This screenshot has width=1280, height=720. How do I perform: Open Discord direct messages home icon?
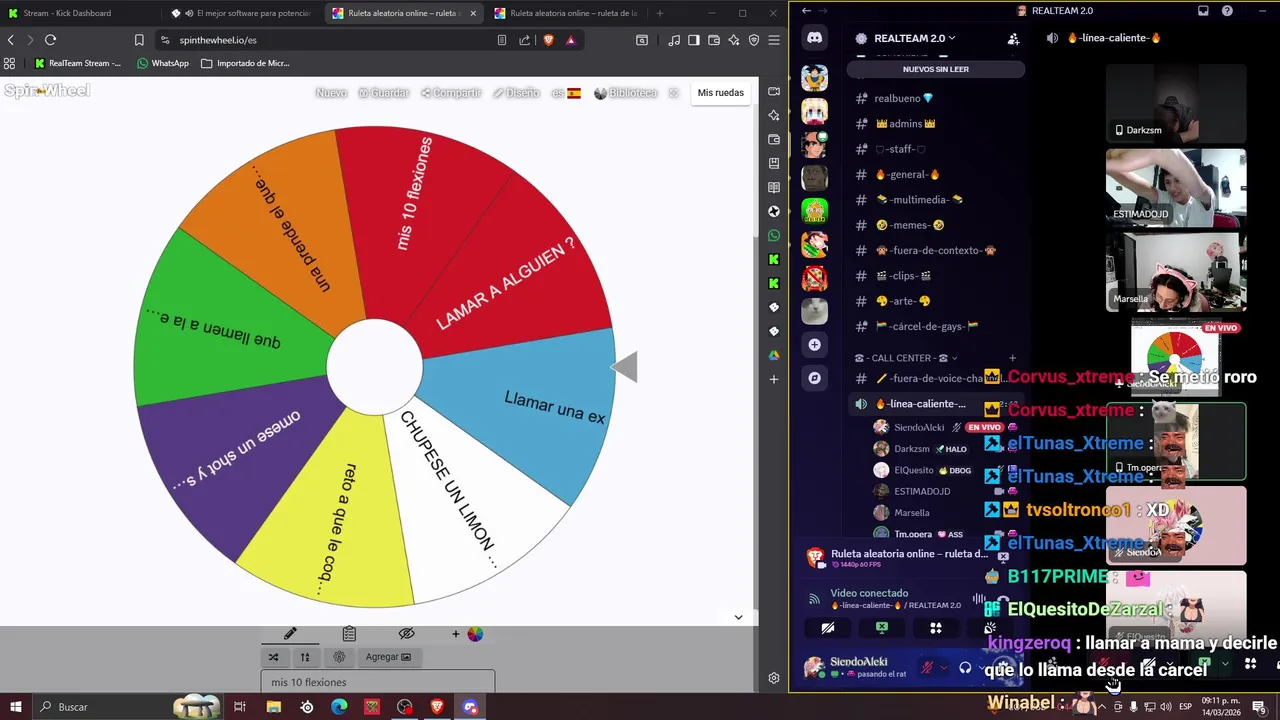[815, 38]
